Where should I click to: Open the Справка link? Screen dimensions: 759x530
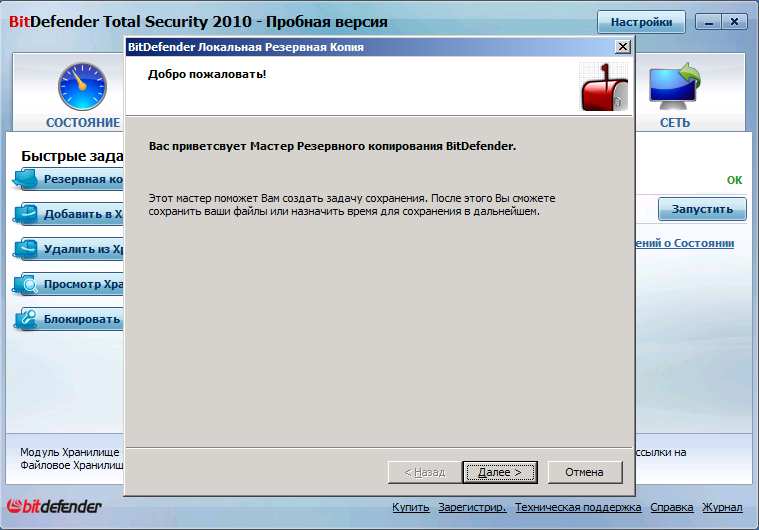click(x=671, y=507)
